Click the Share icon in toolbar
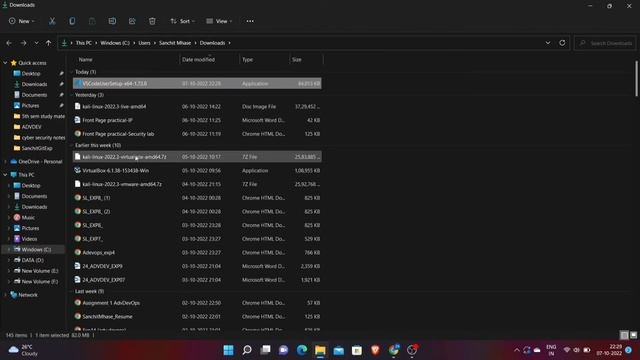Screen dimensions: 640x360 [132, 21]
